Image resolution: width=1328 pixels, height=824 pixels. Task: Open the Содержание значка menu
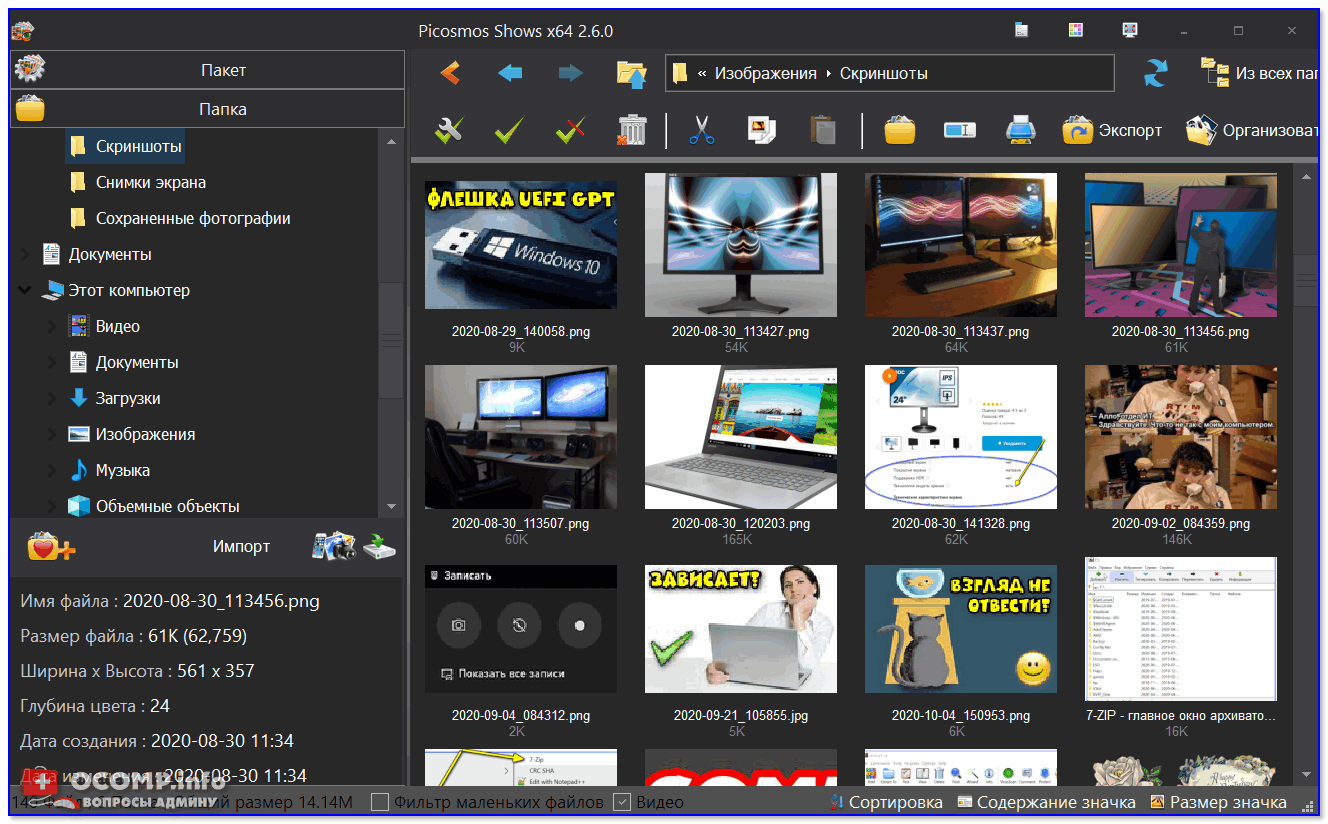tap(1046, 802)
